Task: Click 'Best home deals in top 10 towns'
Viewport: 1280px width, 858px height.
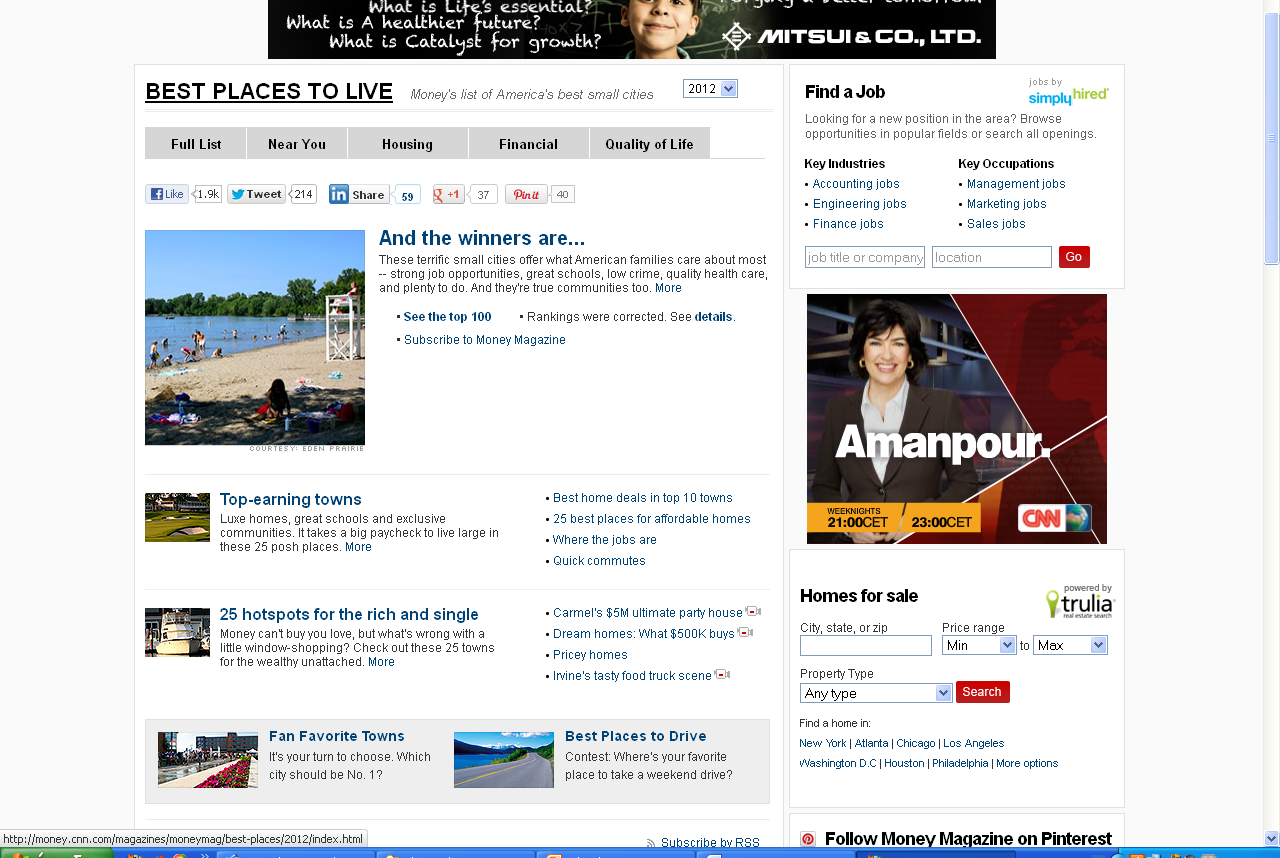Action: tap(643, 498)
